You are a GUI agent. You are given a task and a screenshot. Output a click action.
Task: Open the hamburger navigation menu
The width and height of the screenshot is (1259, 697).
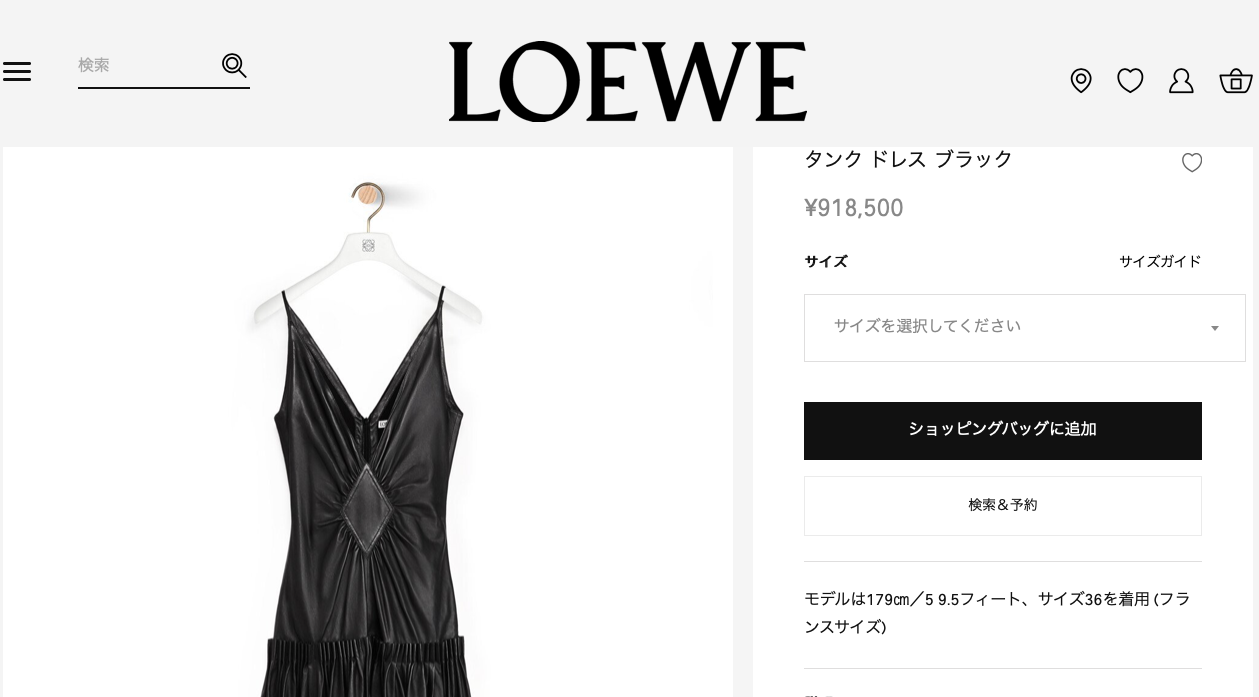click(17, 71)
